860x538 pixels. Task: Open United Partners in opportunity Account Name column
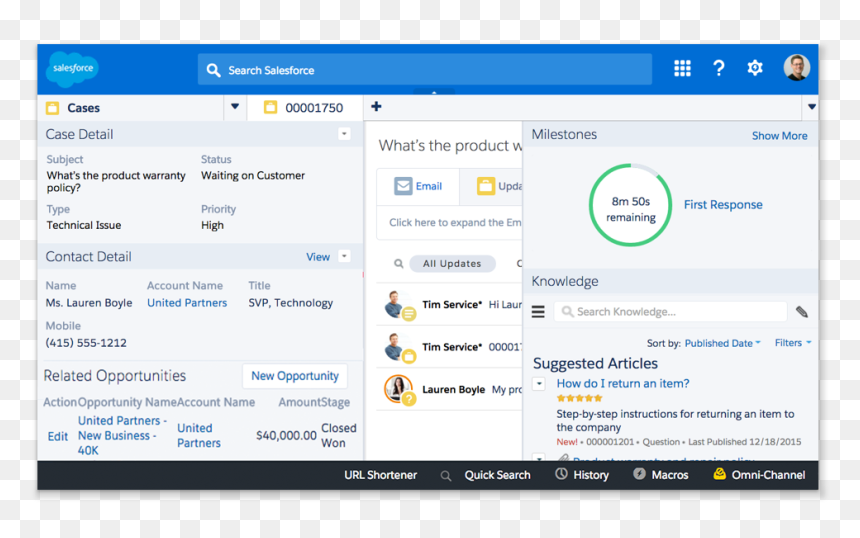[199, 435]
